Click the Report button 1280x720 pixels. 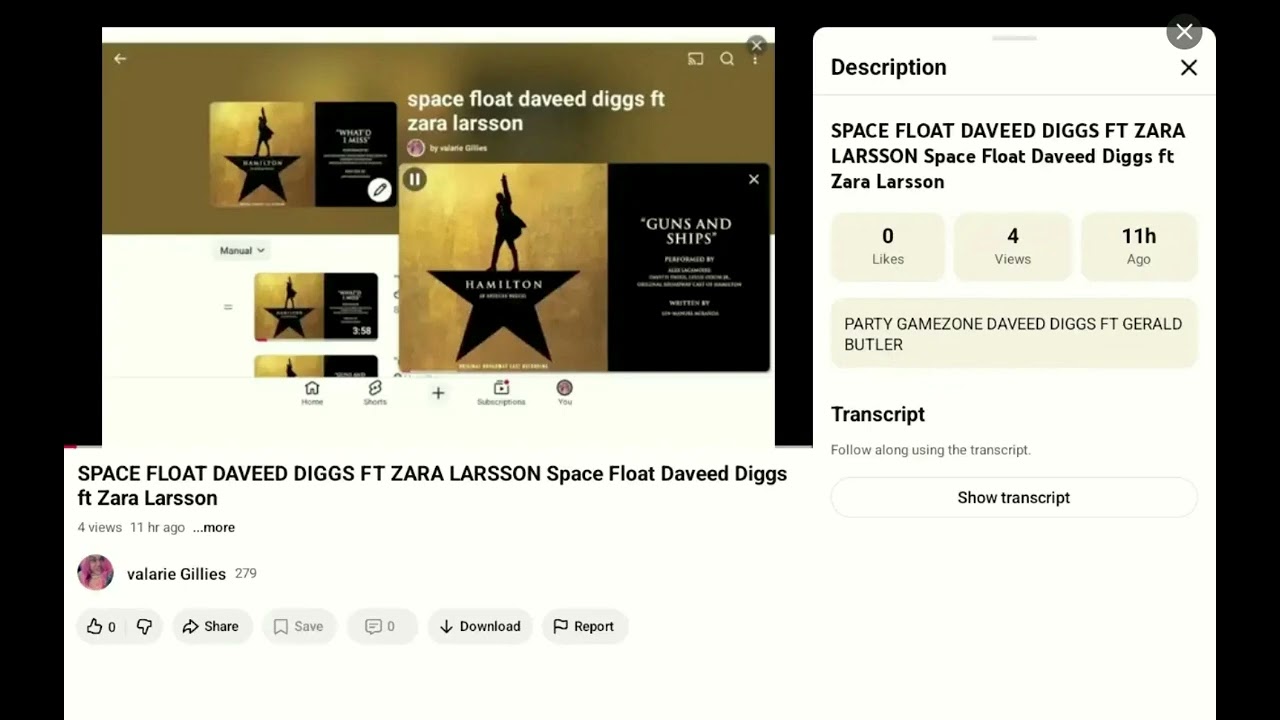(584, 626)
